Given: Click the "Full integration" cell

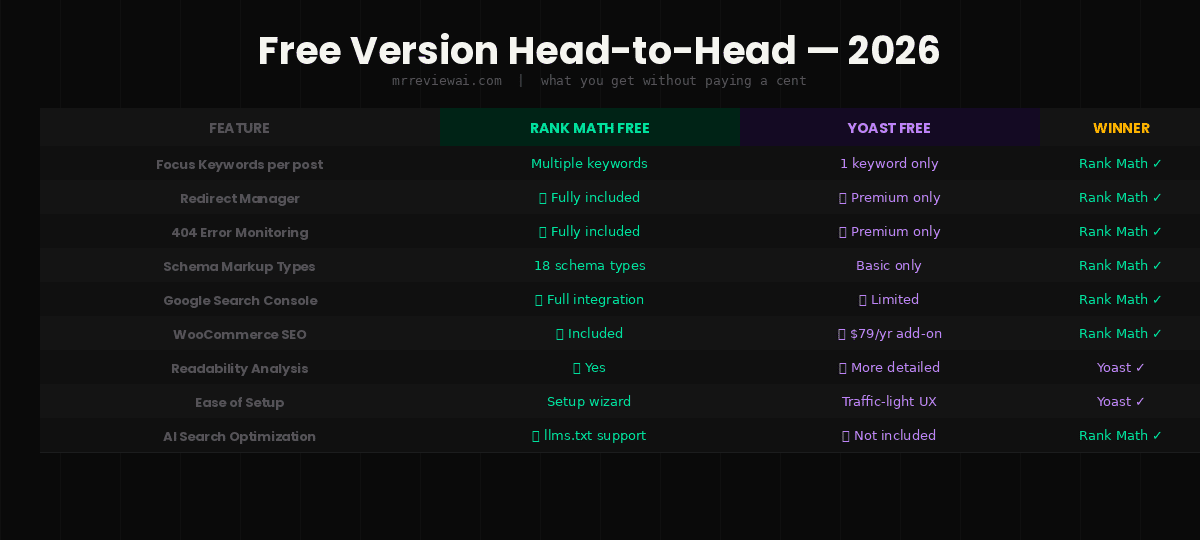Looking at the screenshot, I should coord(589,299).
